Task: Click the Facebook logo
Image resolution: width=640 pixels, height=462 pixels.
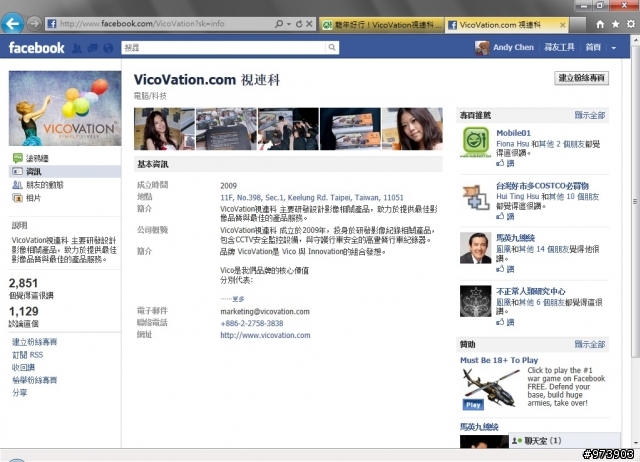Action: (x=36, y=48)
